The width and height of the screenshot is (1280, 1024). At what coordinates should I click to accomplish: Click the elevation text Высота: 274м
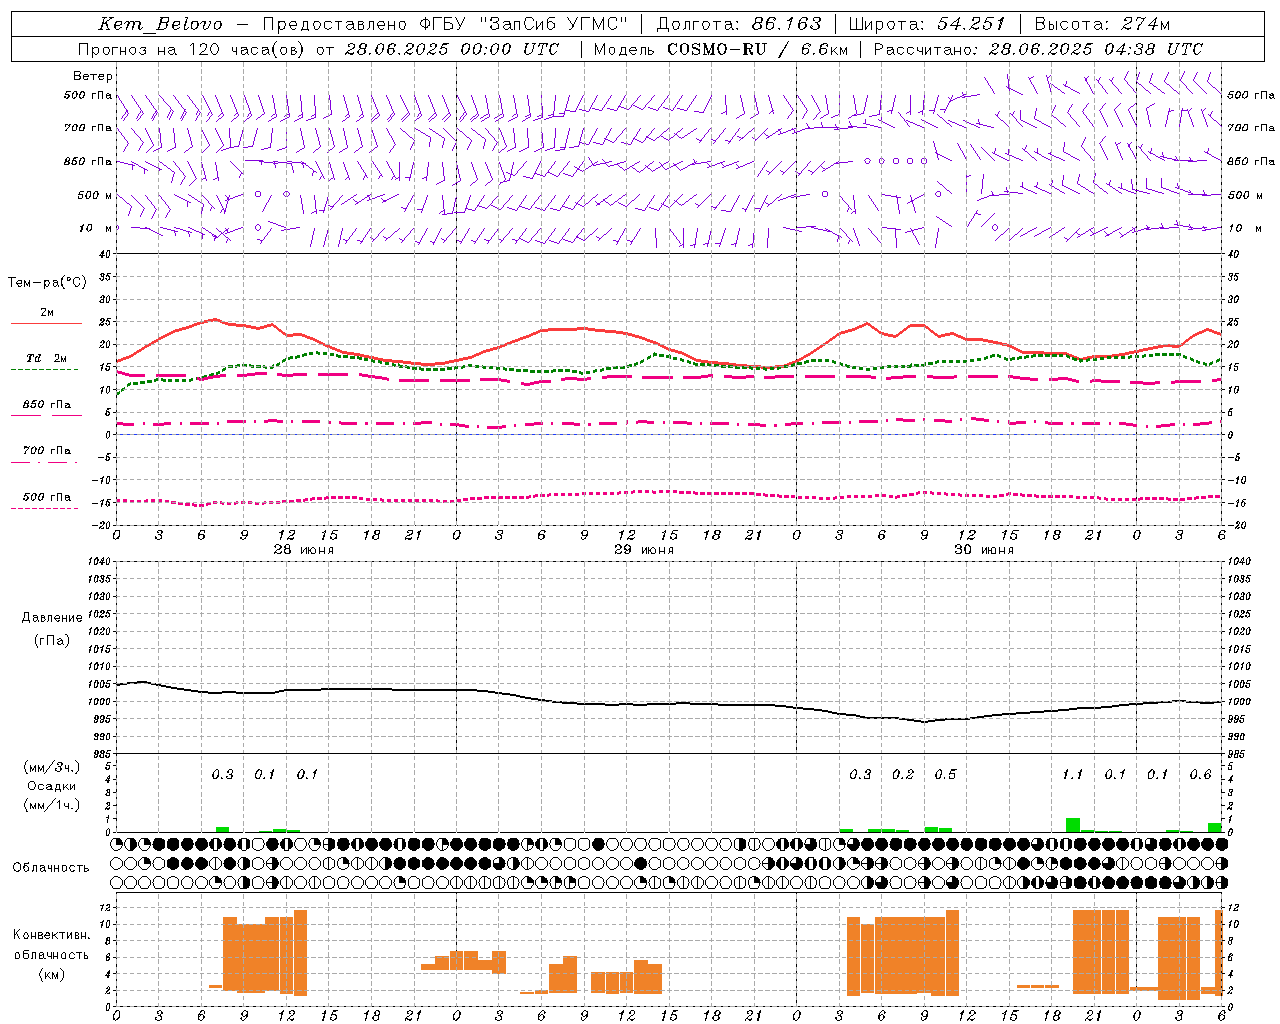click(1102, 24)
